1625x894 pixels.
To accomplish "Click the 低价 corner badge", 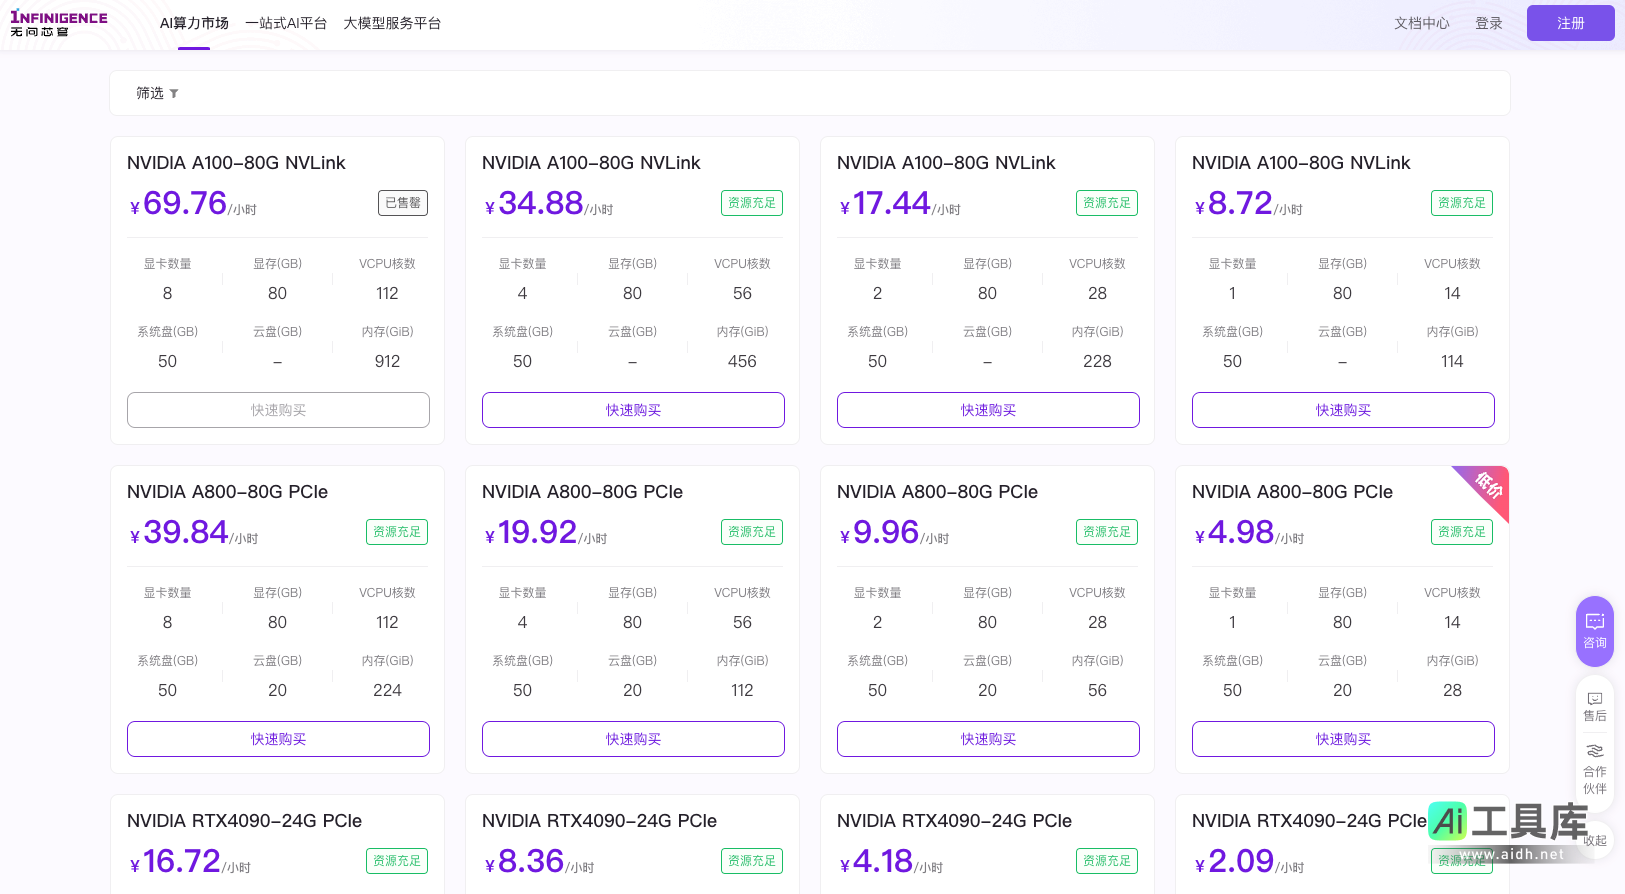I will 1488,485.
